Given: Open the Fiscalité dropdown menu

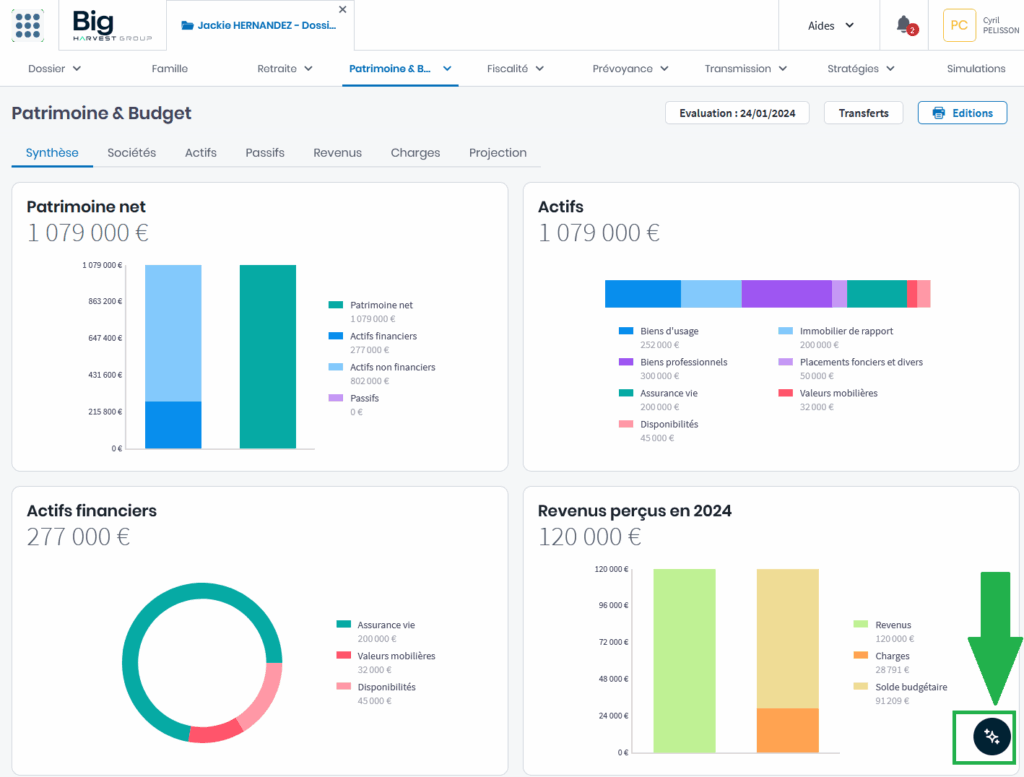Looking at the screenshot, I should [x=515, y=69].
